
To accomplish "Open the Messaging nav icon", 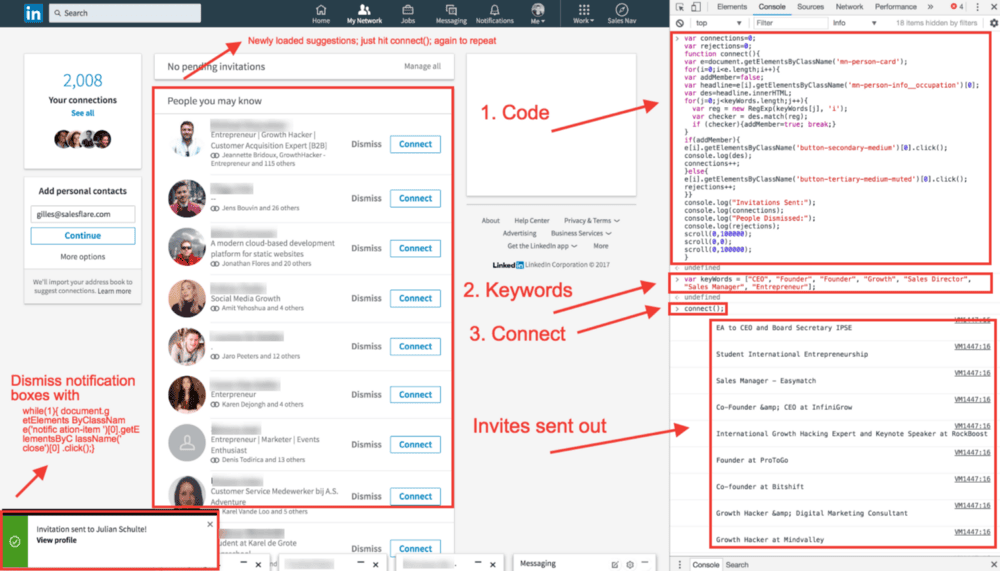I will click(451, 13).
